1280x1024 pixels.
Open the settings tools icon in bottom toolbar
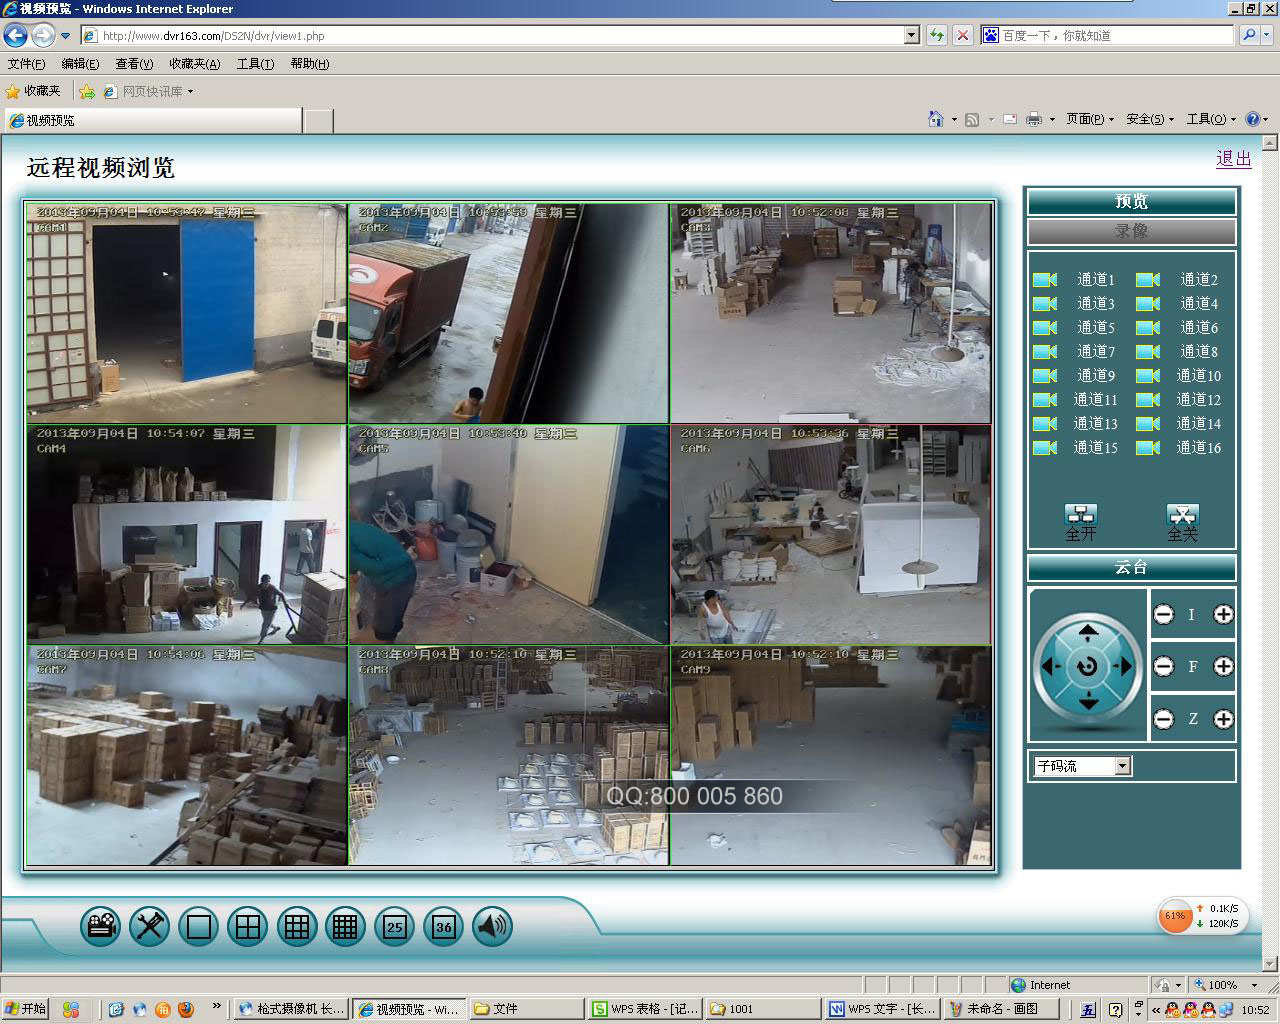click(149, 926)
